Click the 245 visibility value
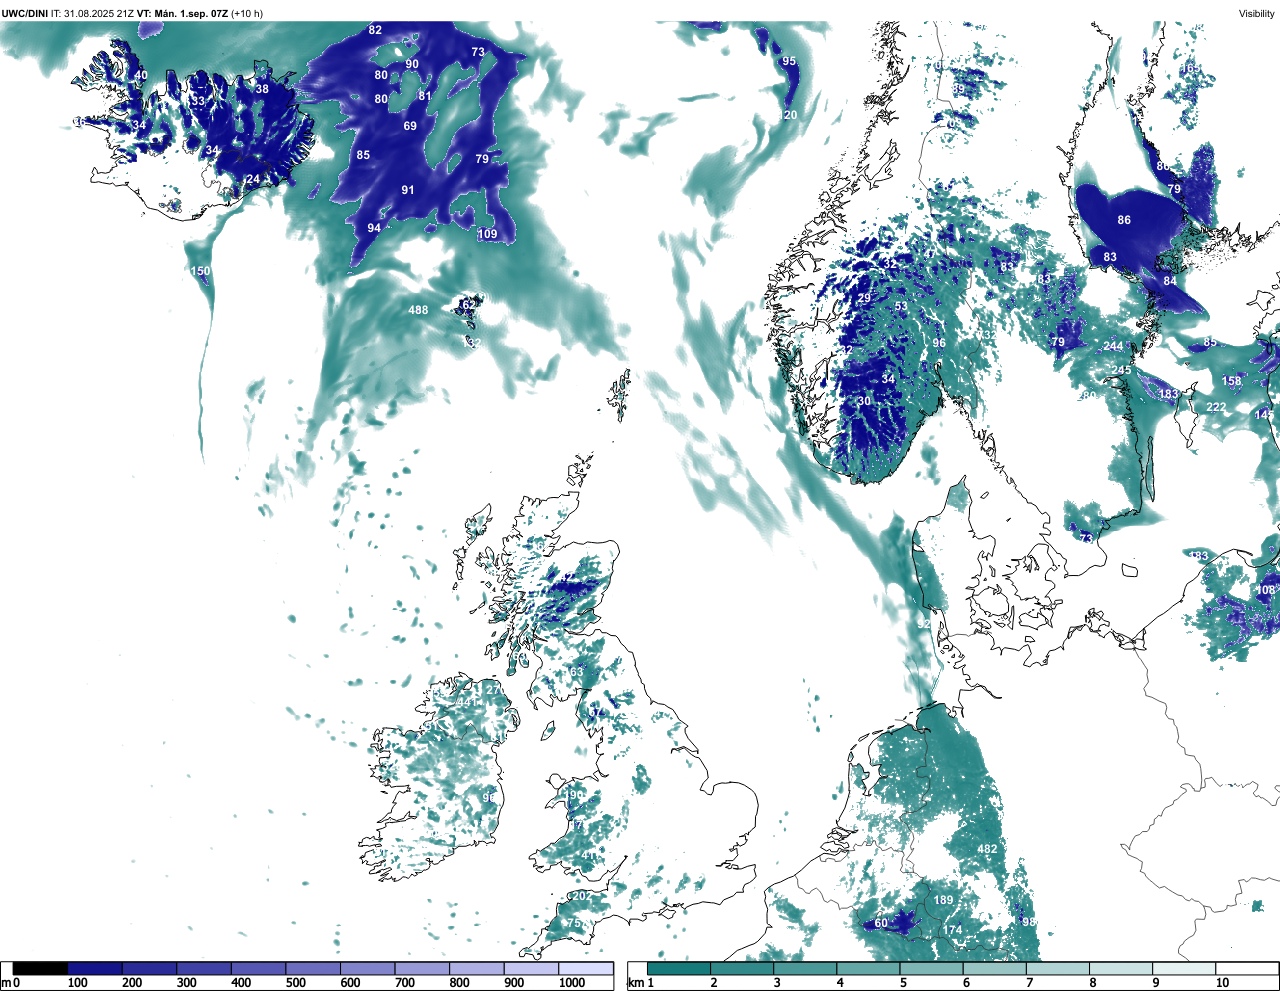1280x991 pixels. coord(1121,370)
